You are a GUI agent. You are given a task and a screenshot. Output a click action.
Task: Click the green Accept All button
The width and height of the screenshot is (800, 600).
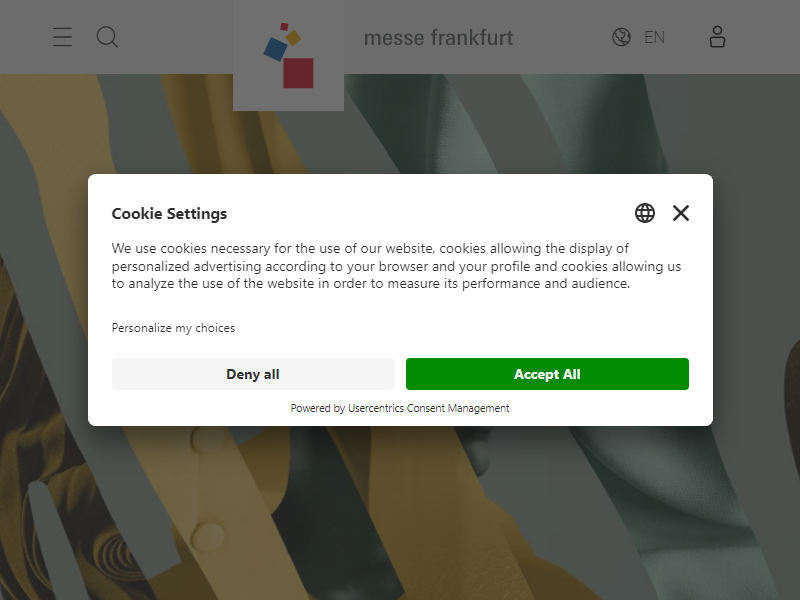[547, 374]
